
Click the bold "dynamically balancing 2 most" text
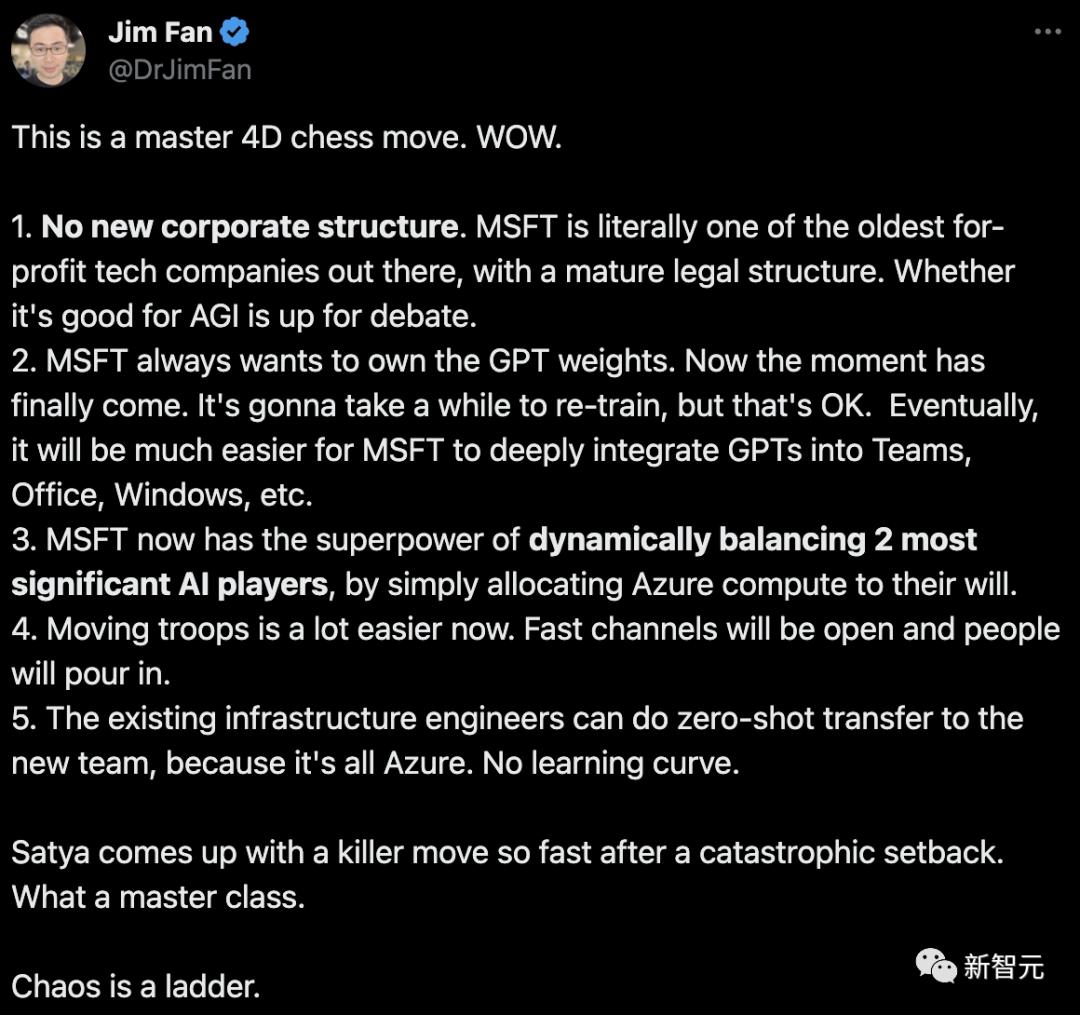point(752,540)
